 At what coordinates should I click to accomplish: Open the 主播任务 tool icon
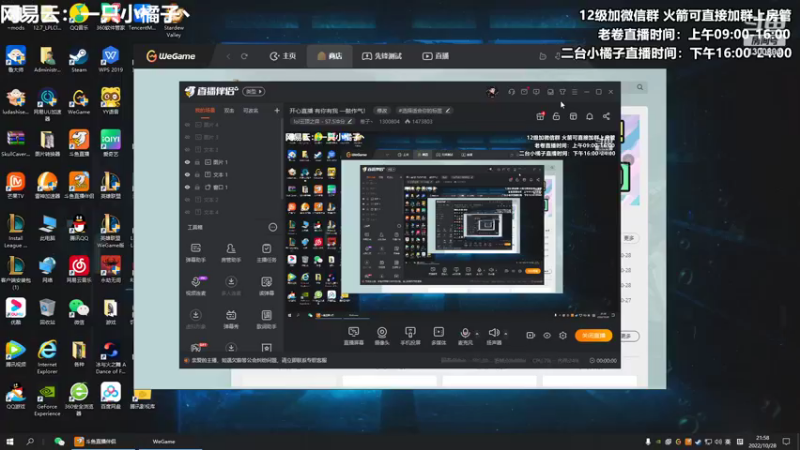pyautogui.click(x=266, y=253)
